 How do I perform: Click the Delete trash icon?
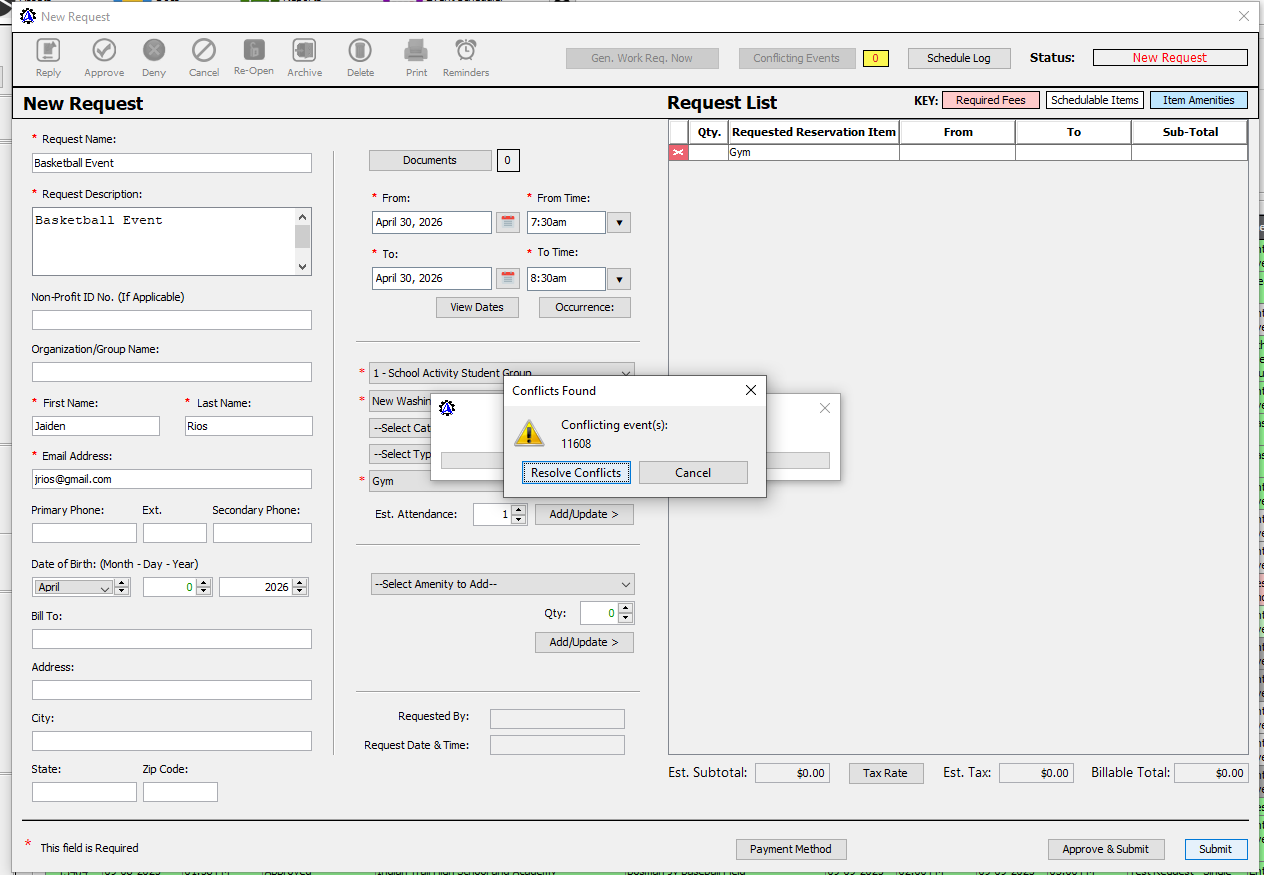point(360,52)
